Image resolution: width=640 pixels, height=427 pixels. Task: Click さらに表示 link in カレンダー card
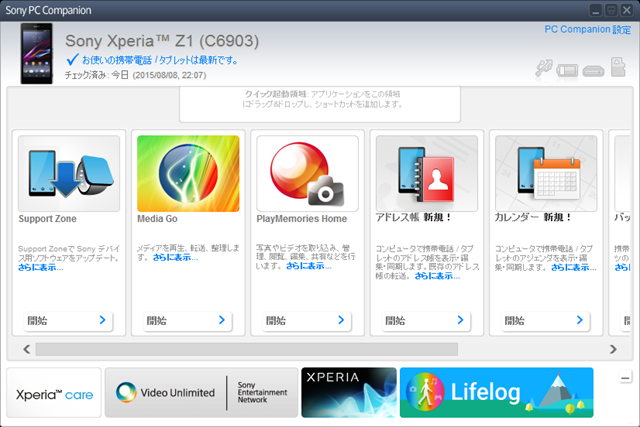(574, 268)
